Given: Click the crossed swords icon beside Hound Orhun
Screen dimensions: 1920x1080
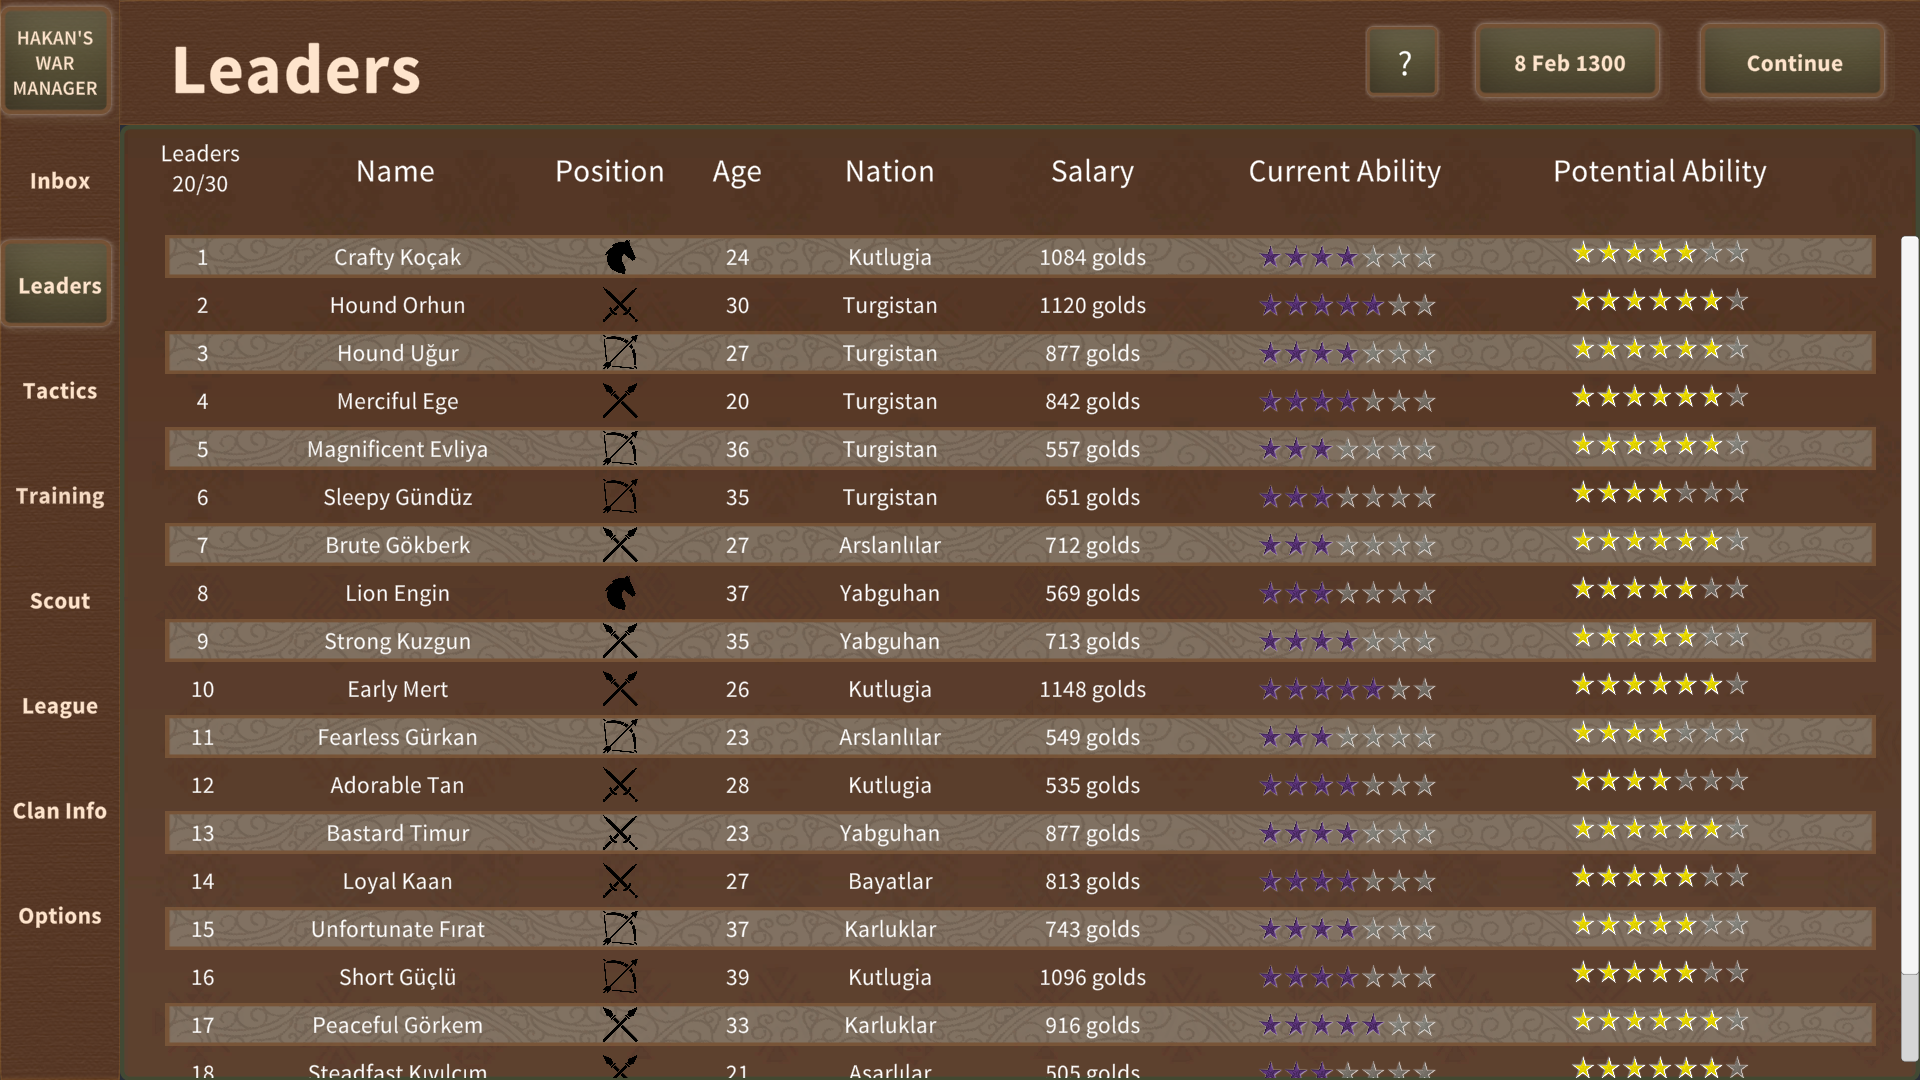Looking at the screenshot, I should (x=621, y=305).
